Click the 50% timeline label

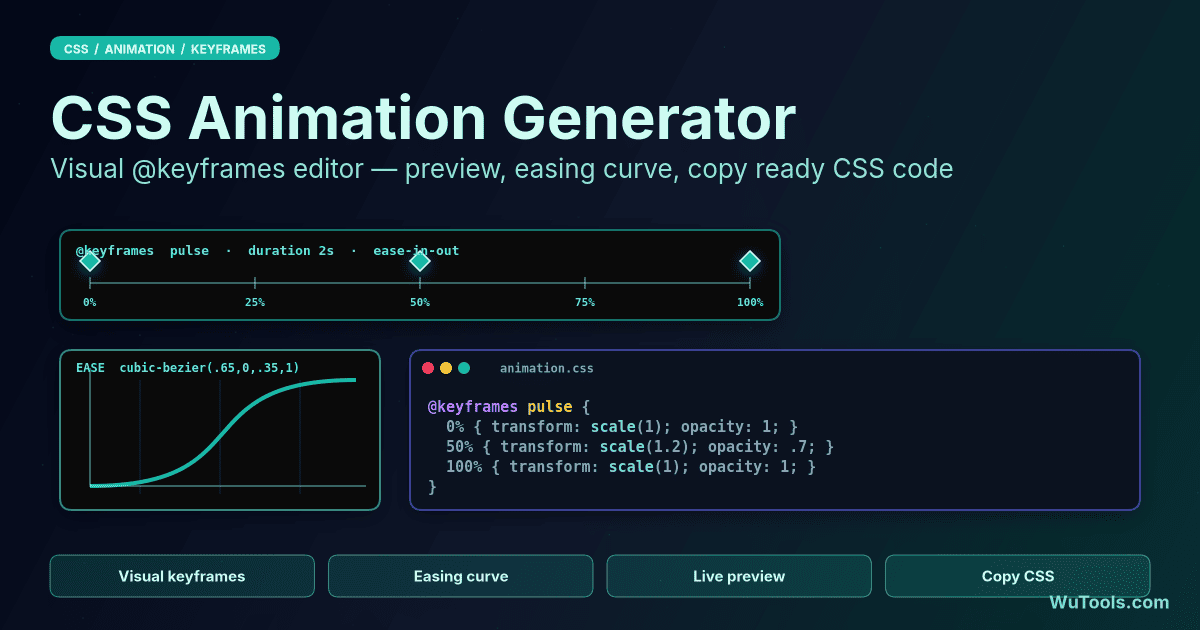(420, 302)
